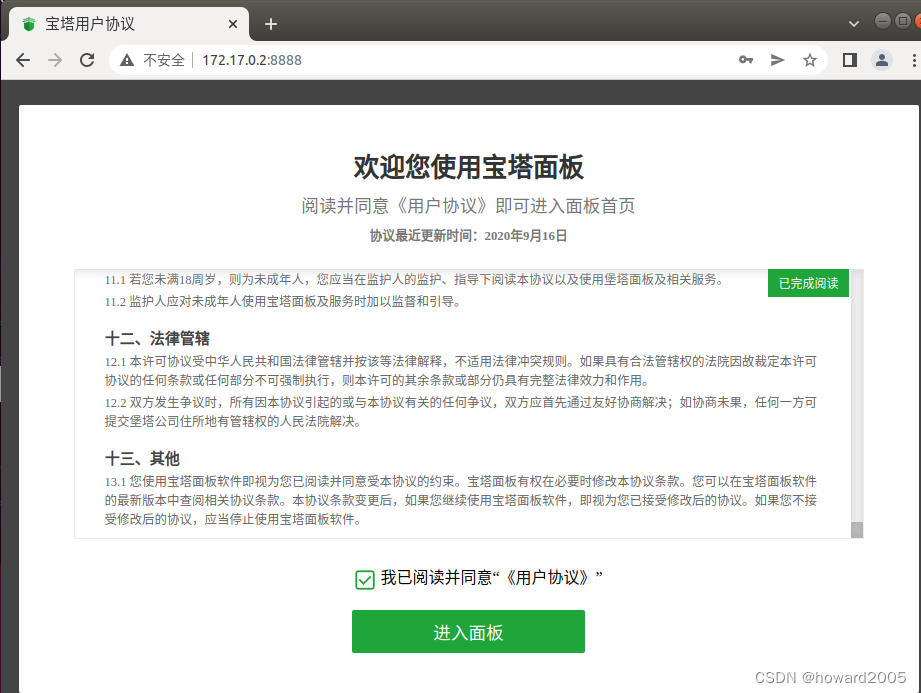This screenshot has height=693, width=921.
Task: Toggle the 我已阅读并同意 agreement checkbox
Action: click(365, 580)
